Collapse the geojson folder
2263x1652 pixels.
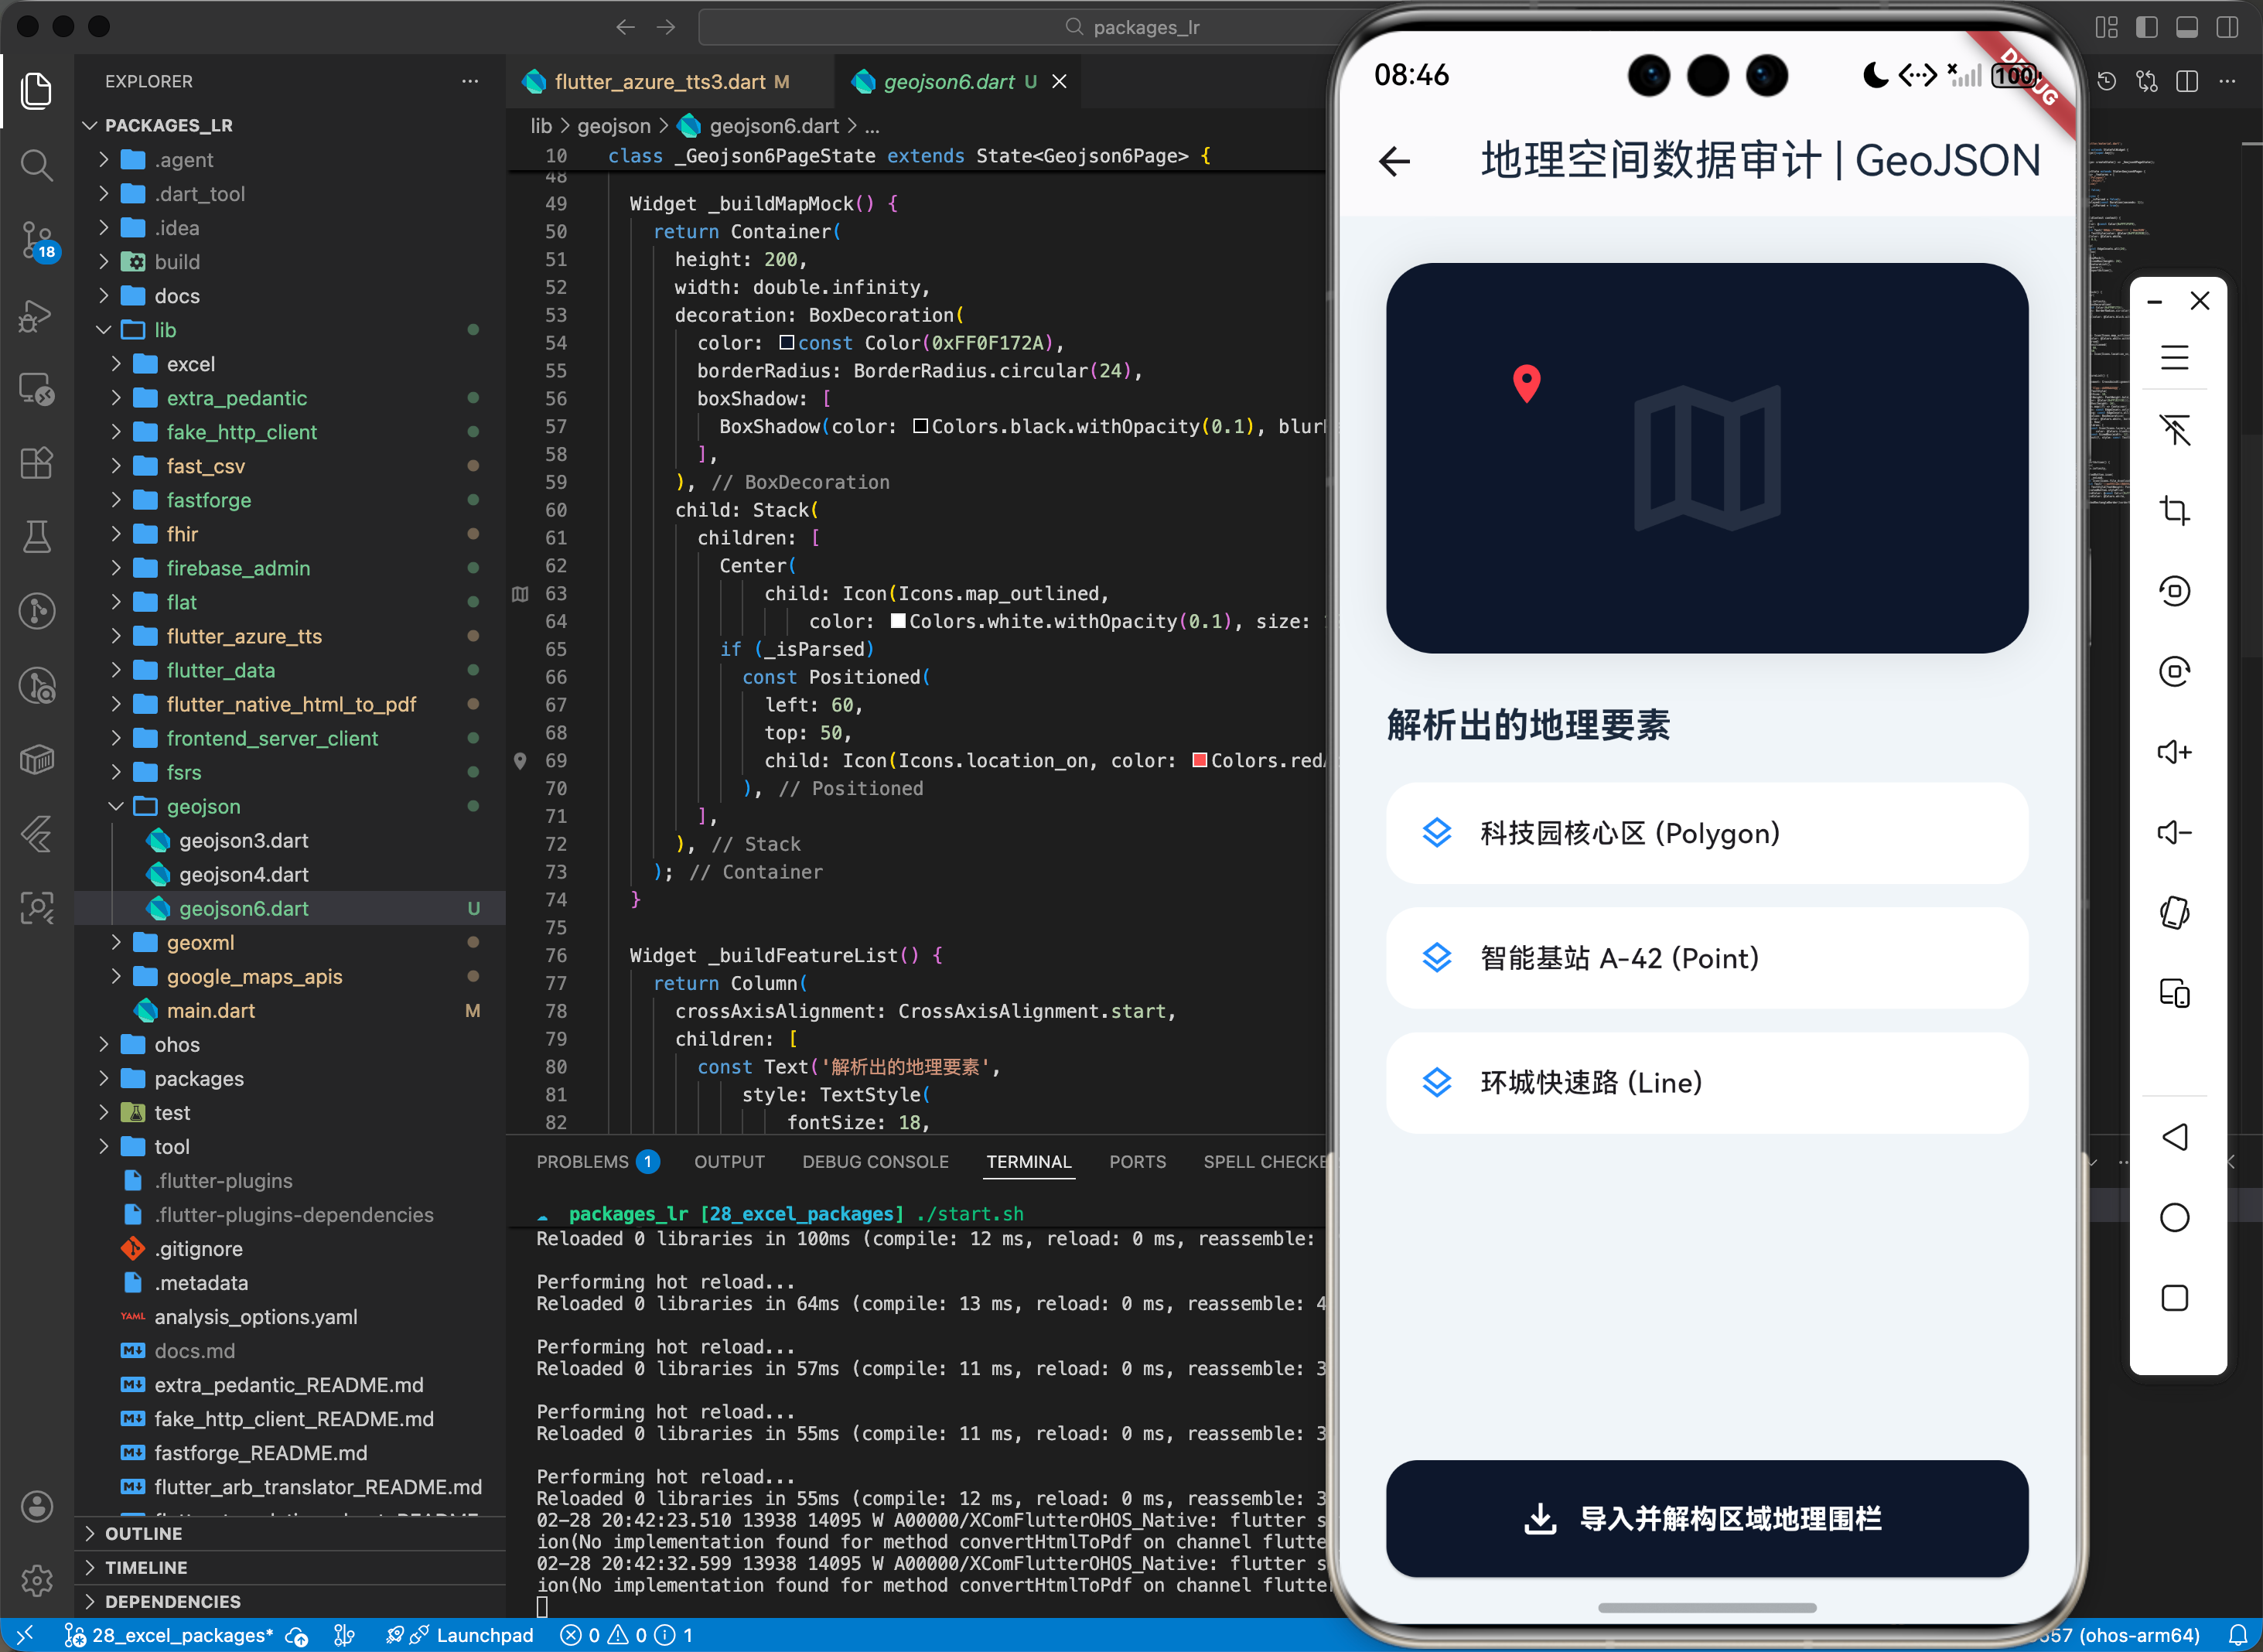[x=290, y=806]
